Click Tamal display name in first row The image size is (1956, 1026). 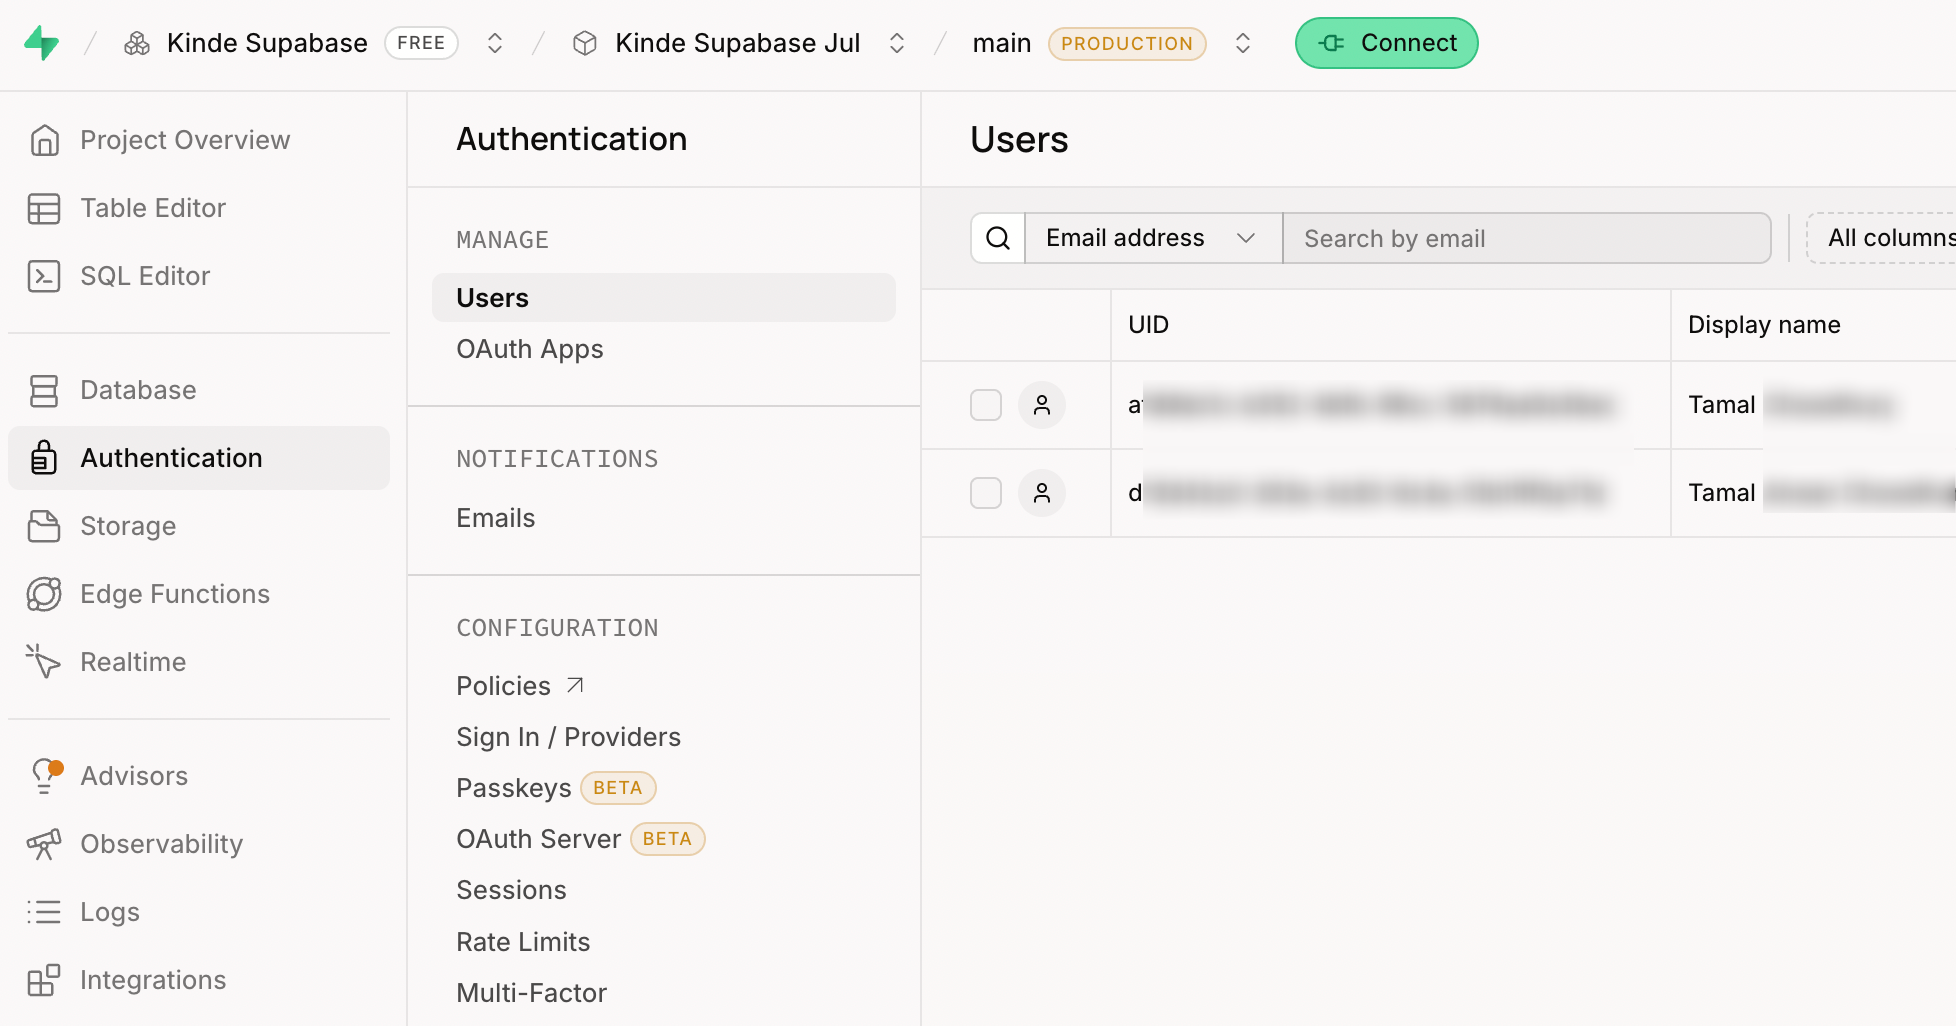[1722, 405]
